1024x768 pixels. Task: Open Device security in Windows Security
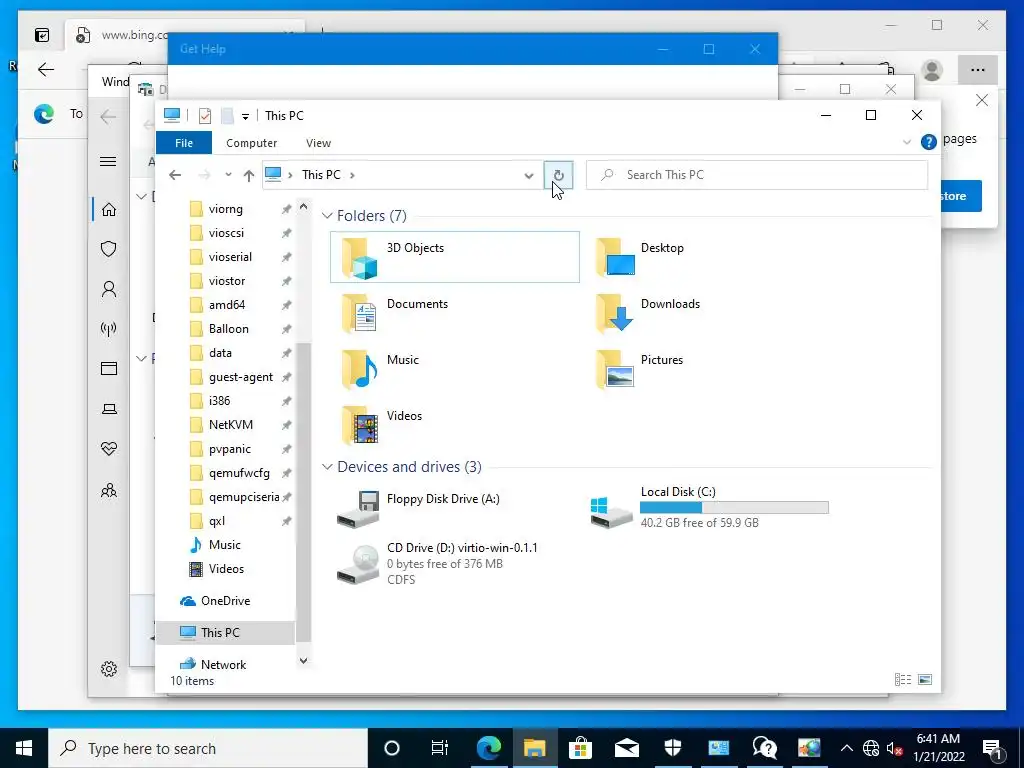click(x=109, y=409)
